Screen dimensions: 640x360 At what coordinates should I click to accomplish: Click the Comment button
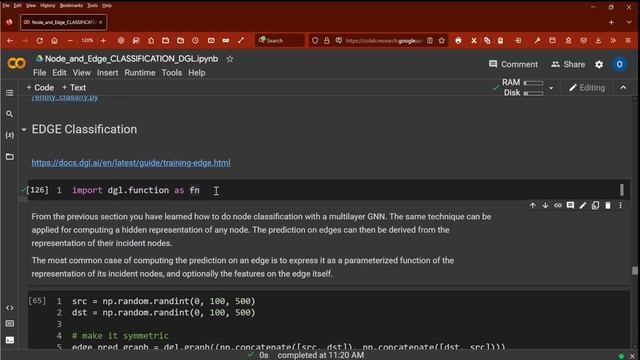point(513,64)
